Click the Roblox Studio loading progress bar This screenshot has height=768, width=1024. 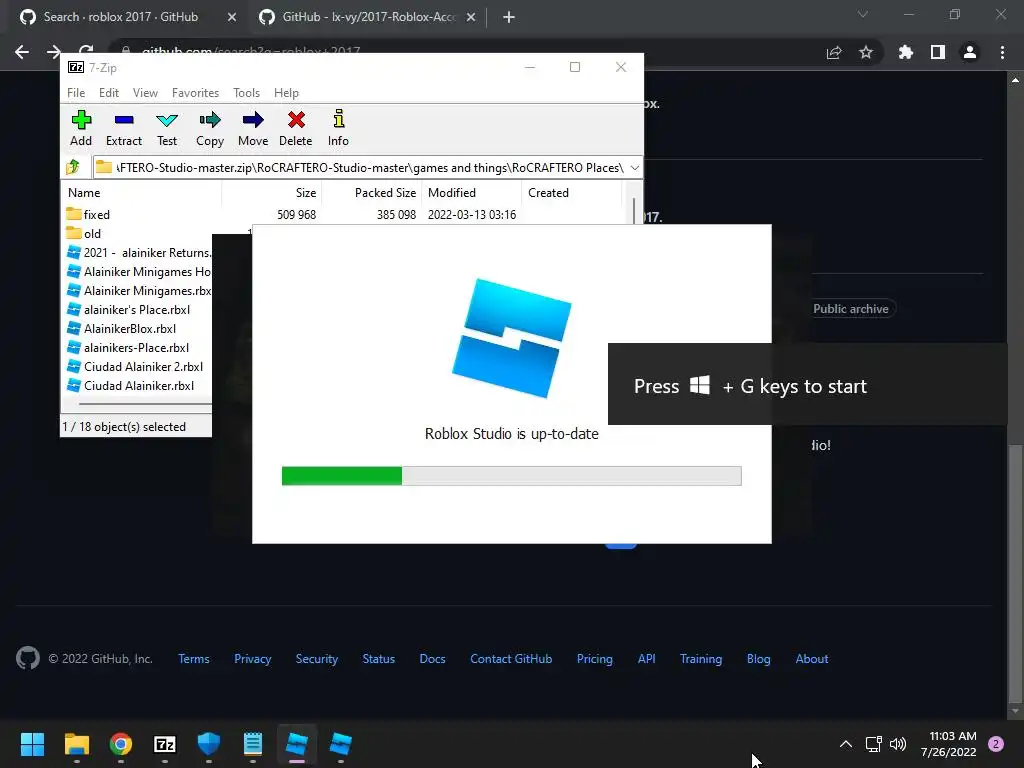[511, 475]
